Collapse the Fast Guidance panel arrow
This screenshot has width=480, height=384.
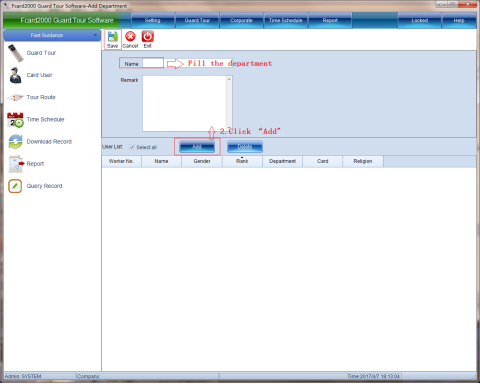pos(95,35)
